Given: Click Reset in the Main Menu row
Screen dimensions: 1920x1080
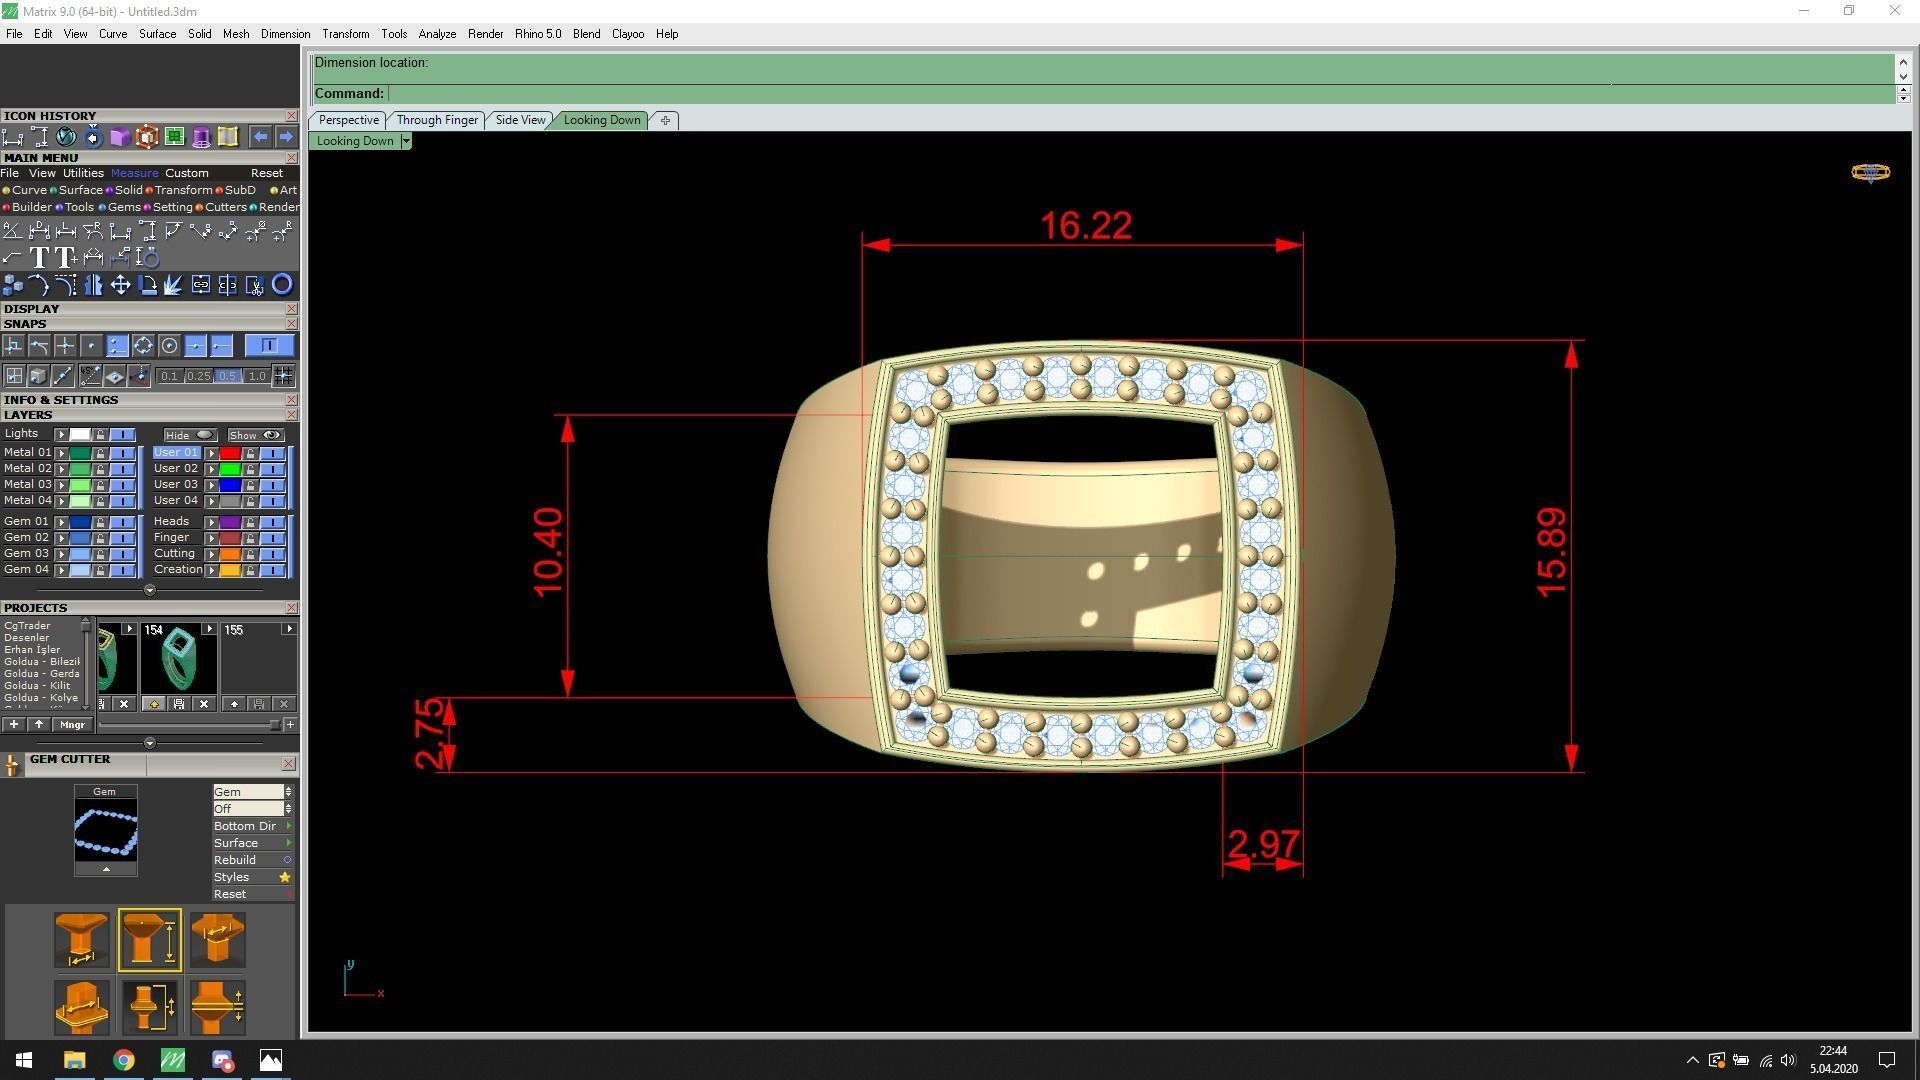Looking at the screenshot, I should point(267,173).
